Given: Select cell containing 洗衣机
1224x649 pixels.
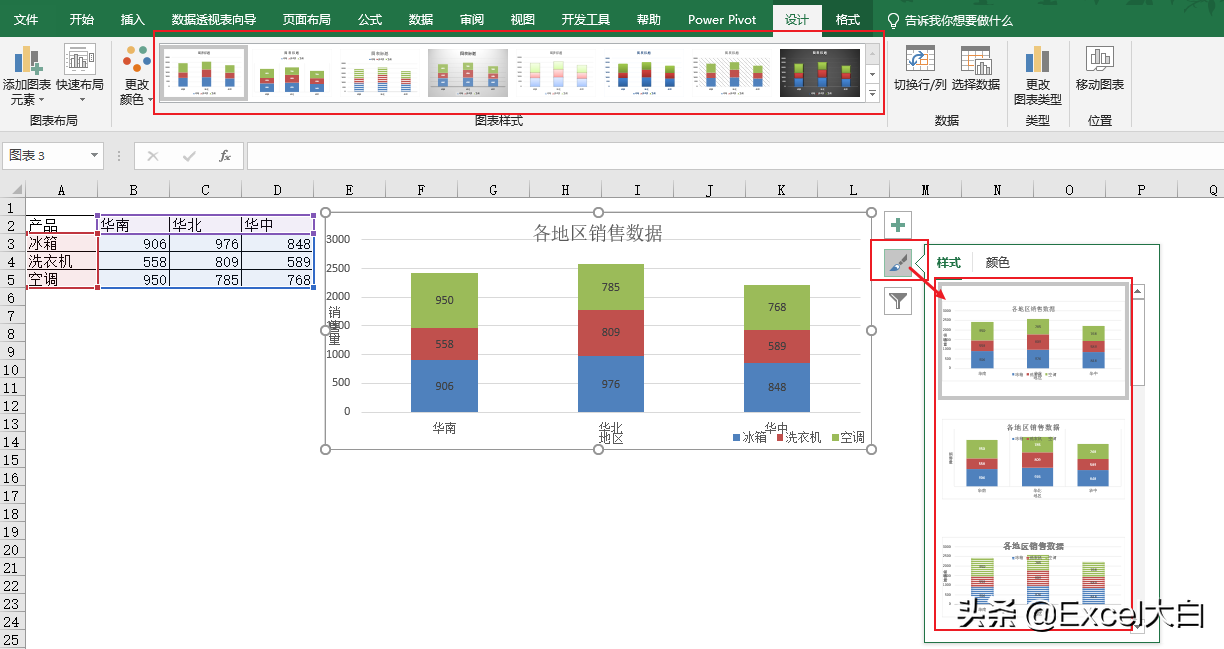Looking at the screenshot, I should tap(61, 262).
